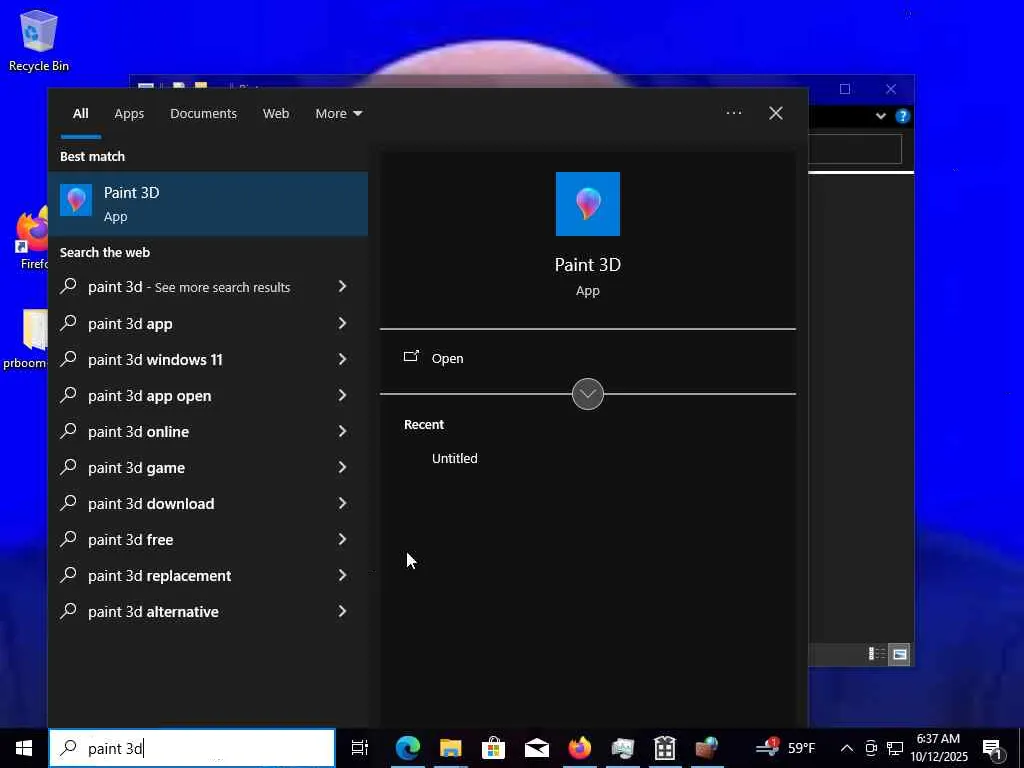Show hidden system tray icons
Viewport: 1024px width, 768px height.
(x=846, y=748)
